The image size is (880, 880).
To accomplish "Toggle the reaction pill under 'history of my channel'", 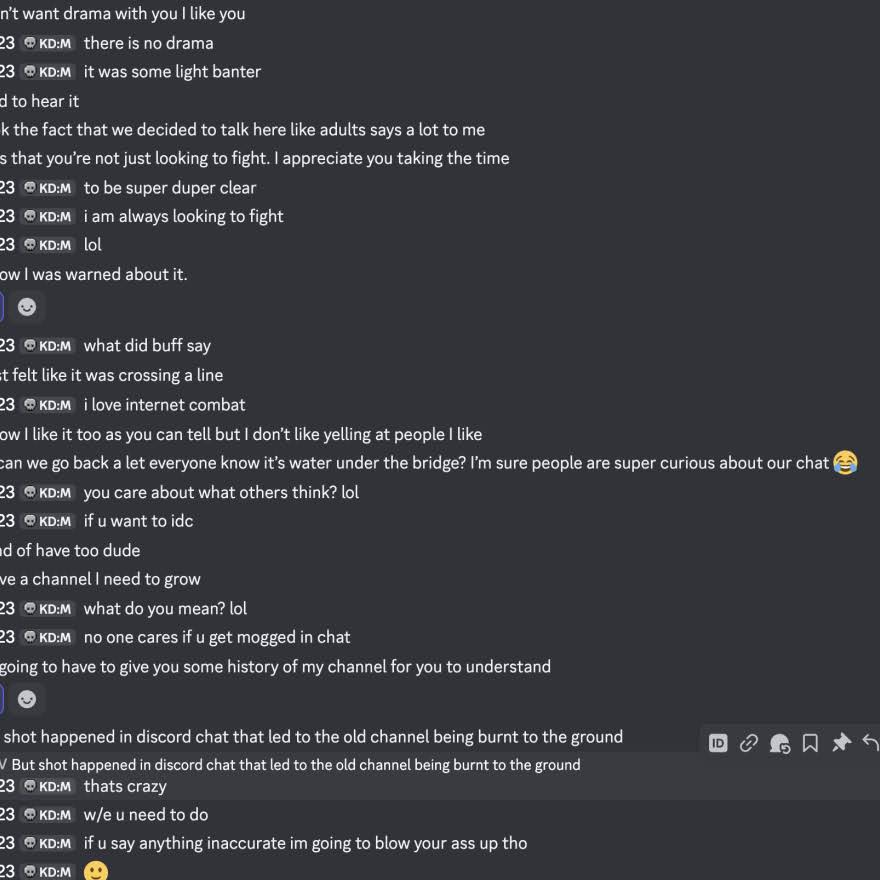I will (2, 699).
